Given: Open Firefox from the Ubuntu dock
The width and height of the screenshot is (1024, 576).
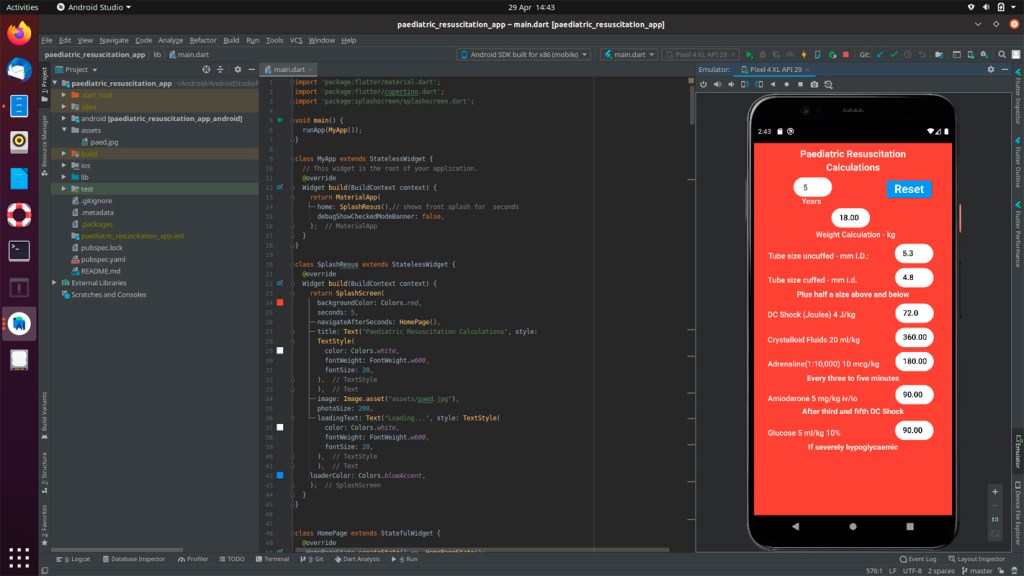Looking at the screenshot, I should [x=19, y=33].
